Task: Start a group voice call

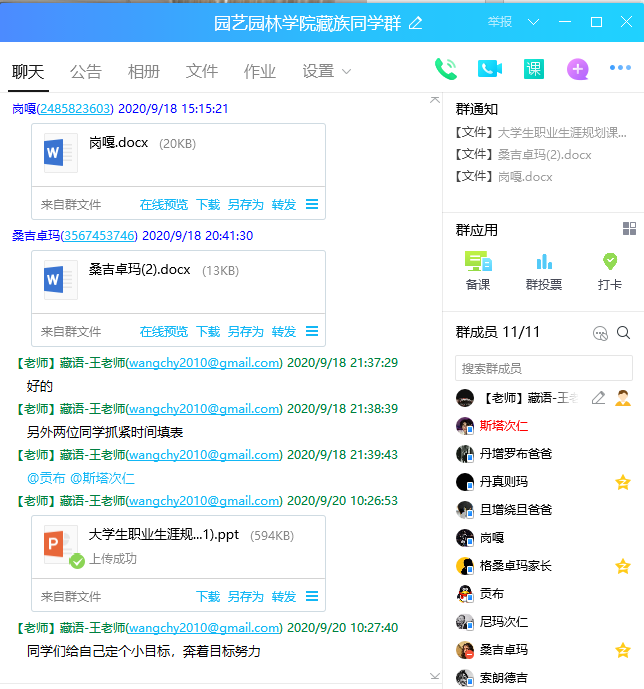Action: (445, 69)
